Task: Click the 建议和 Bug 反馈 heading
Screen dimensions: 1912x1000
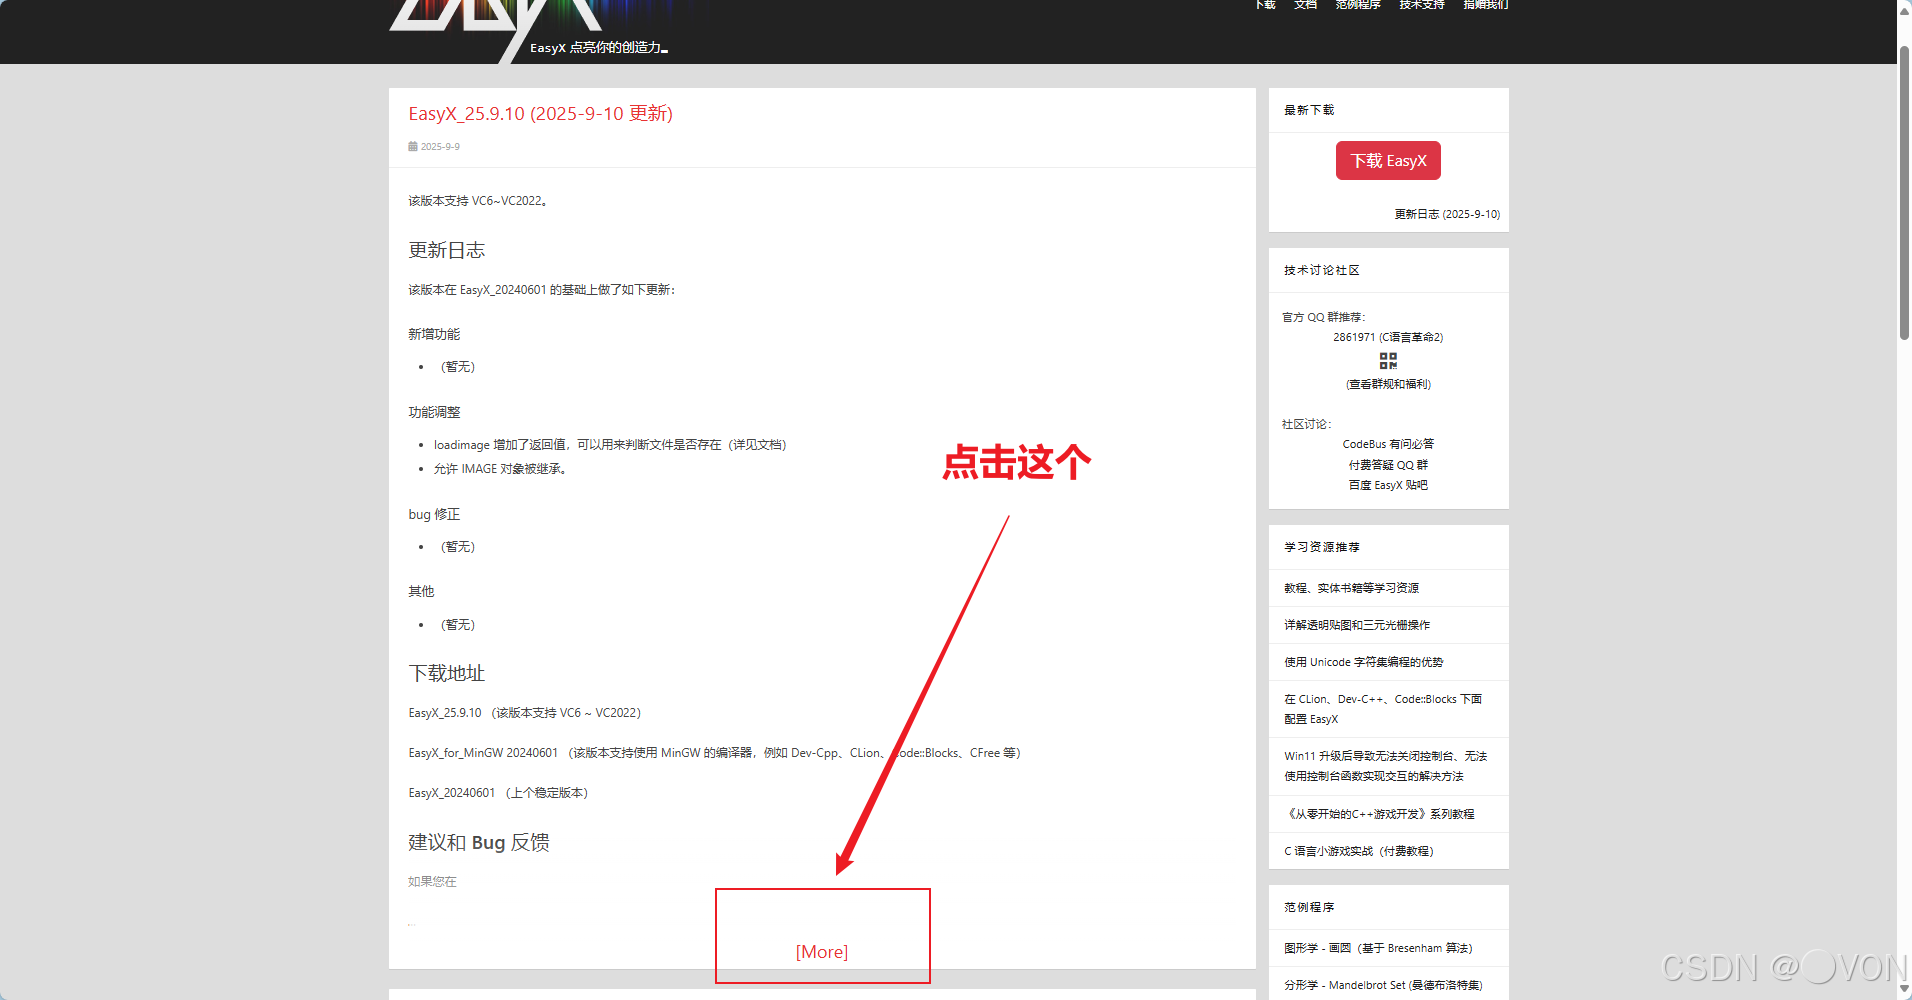Action: 479,842
